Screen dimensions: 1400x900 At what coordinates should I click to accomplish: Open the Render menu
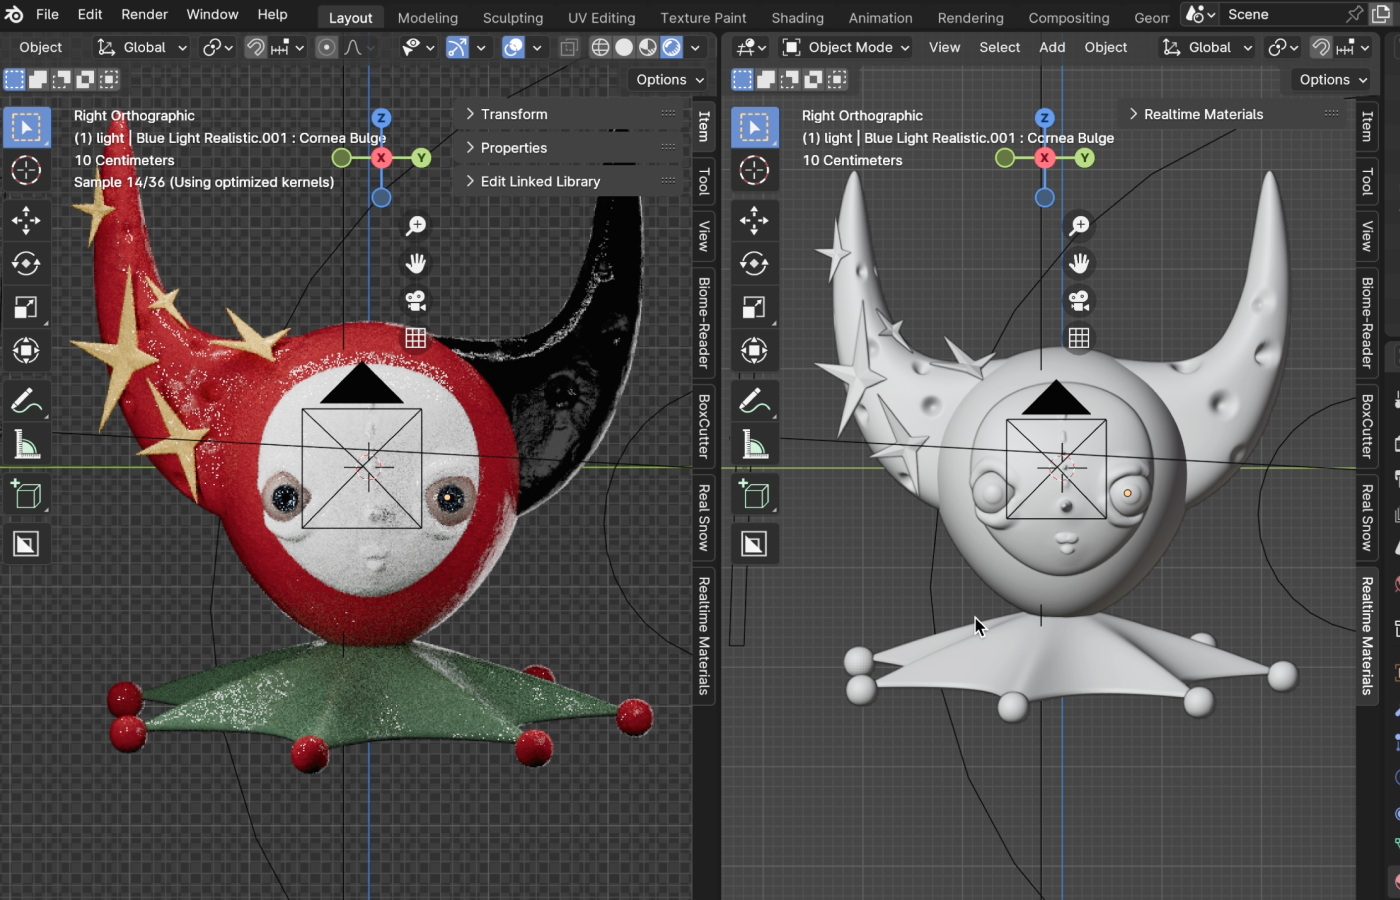point(144,14)
